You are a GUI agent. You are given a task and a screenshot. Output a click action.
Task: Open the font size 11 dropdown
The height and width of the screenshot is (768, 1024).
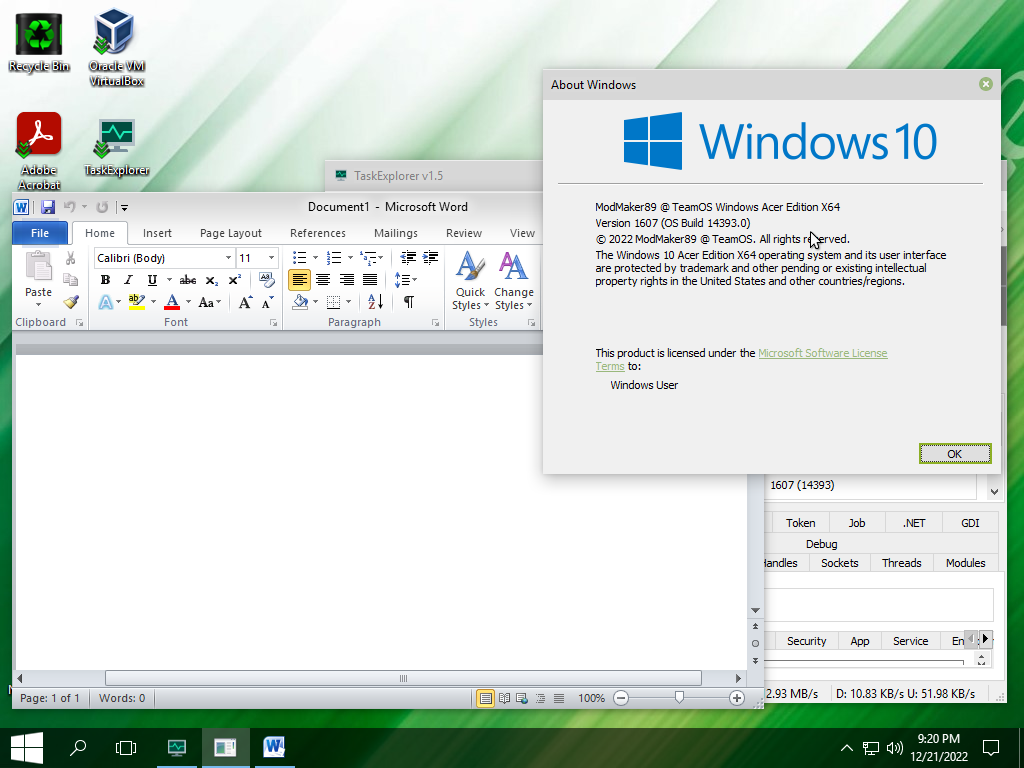point(272,258)
